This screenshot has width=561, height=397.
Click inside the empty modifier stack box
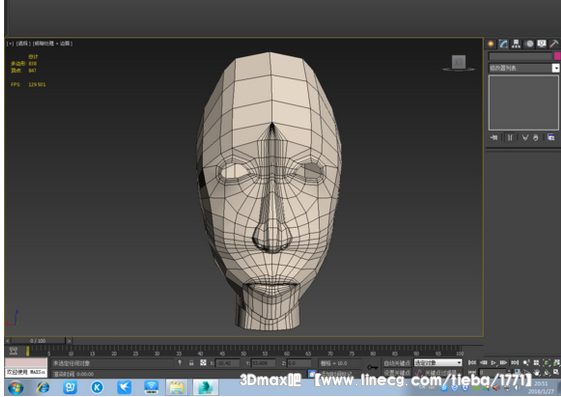[x=523, y=103]
